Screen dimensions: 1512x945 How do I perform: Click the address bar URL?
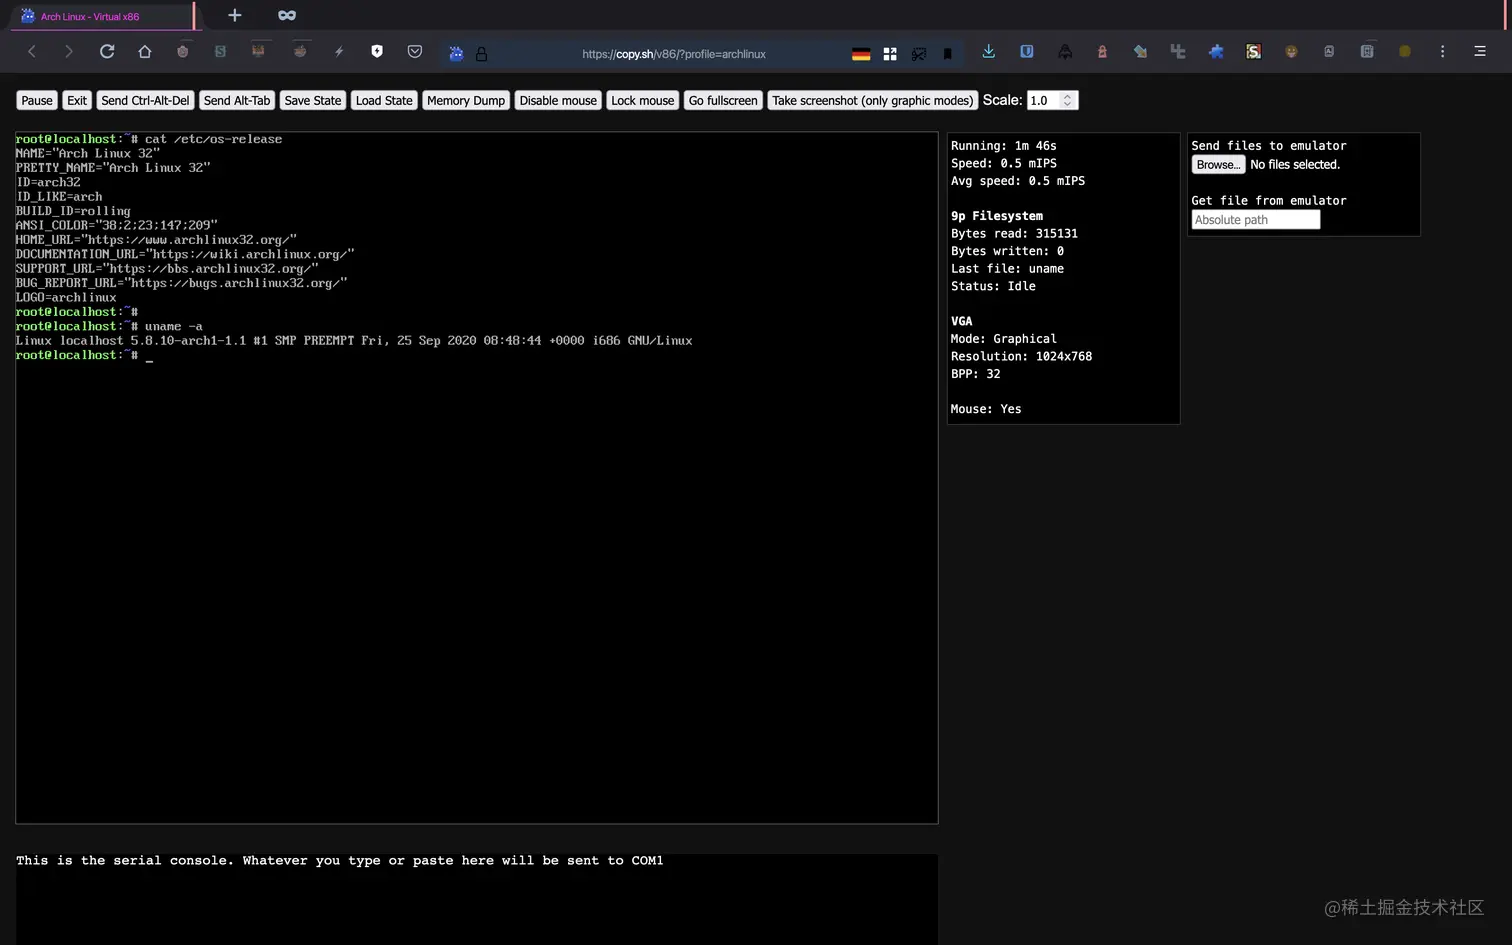tap(674, 54)
